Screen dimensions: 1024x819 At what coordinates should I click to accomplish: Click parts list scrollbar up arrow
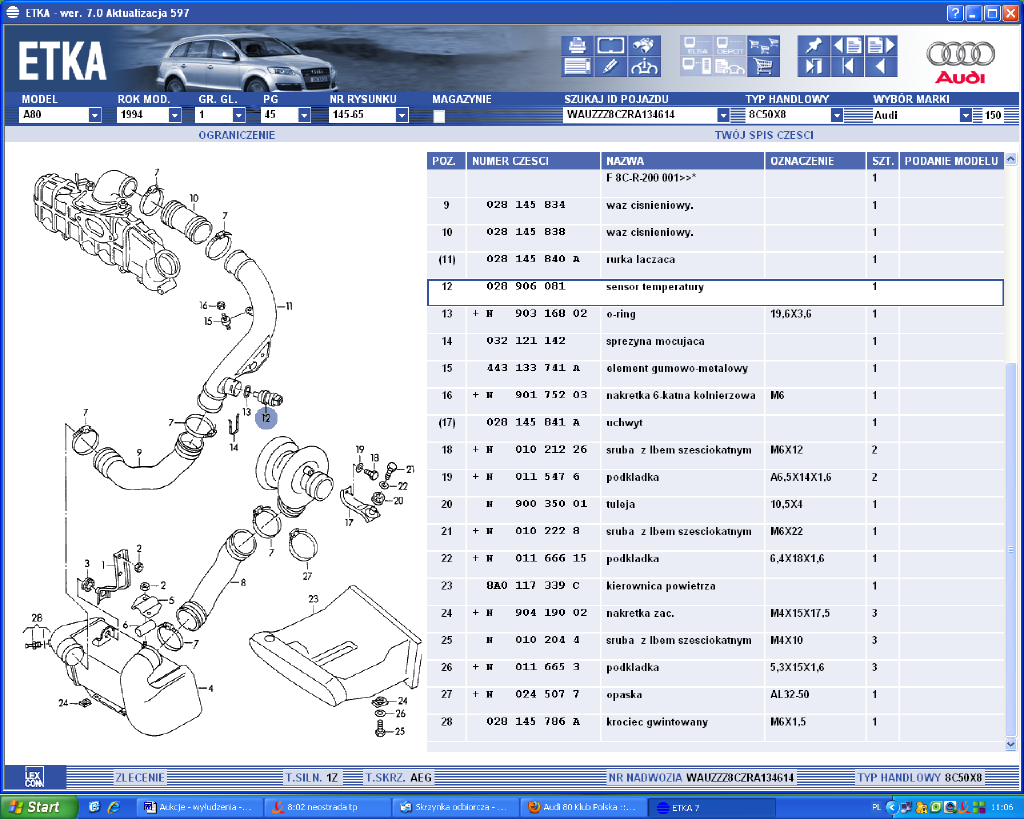tap(1010, 159)
